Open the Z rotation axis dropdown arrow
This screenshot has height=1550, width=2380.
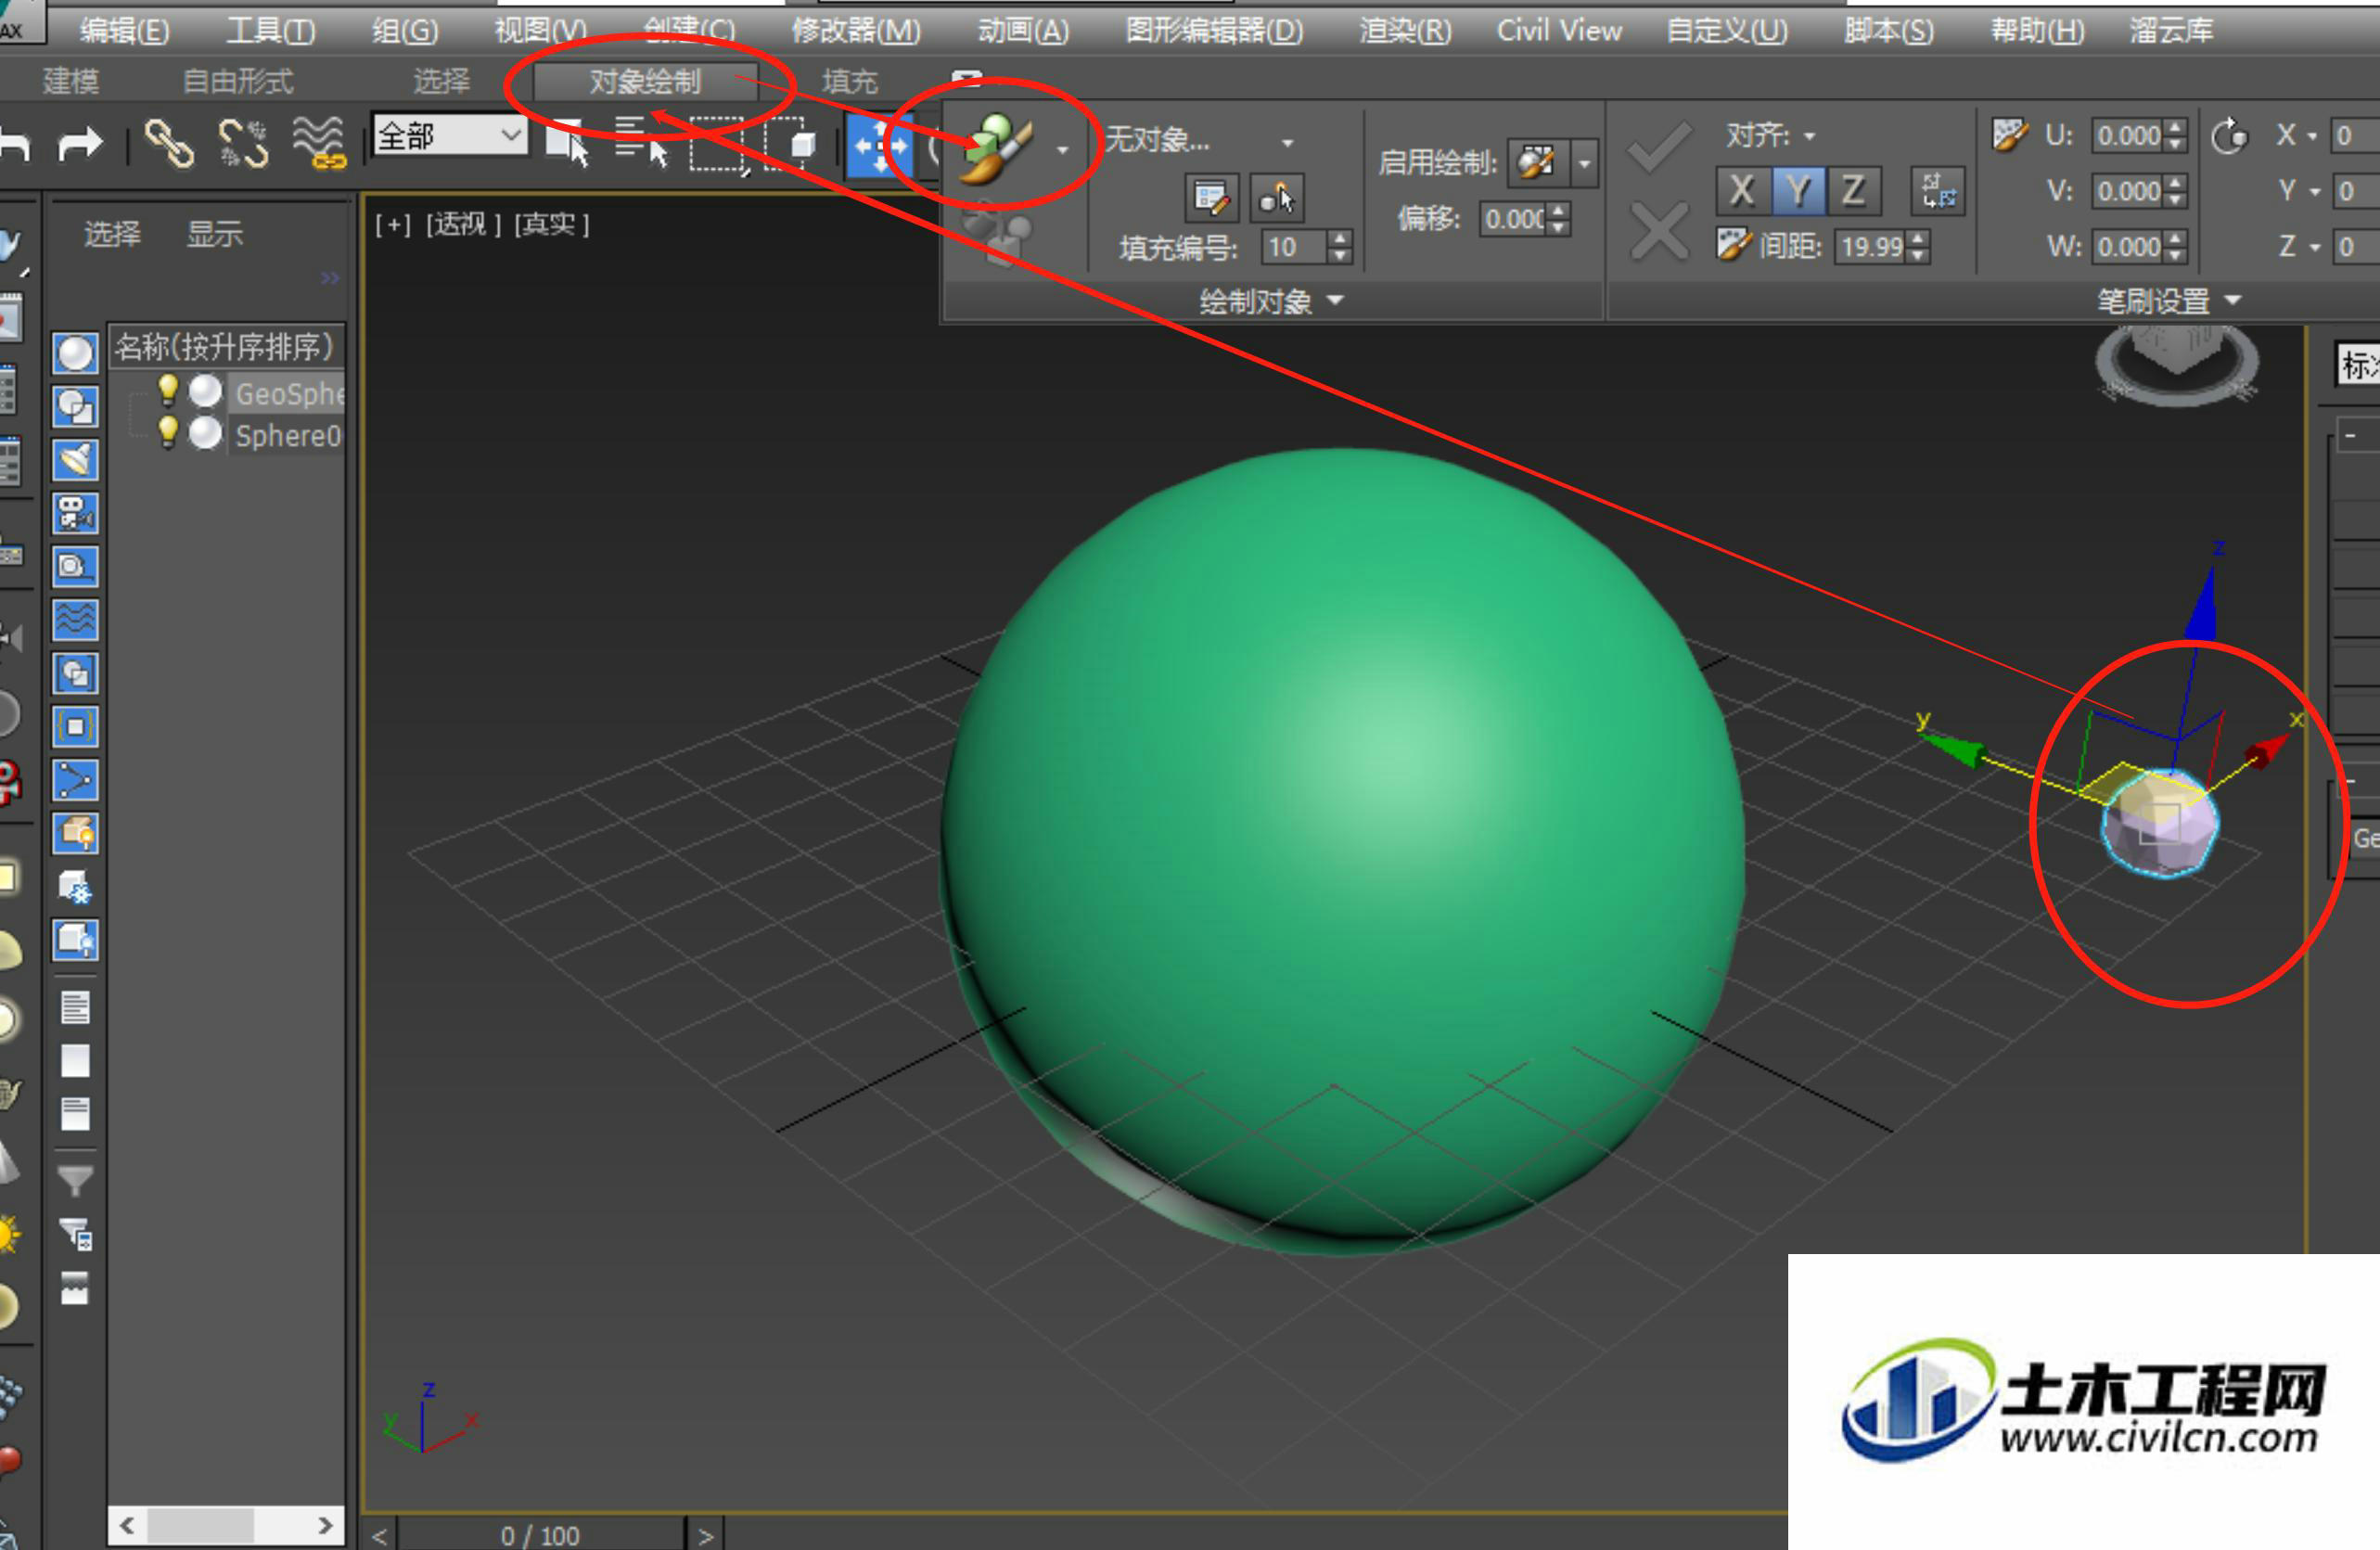coord(2314,247)
